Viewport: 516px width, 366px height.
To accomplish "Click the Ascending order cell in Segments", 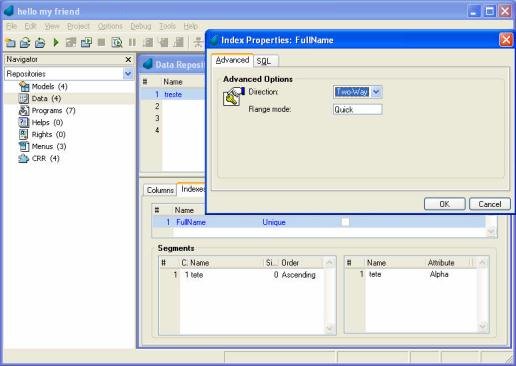I will [x=299, y=275].
